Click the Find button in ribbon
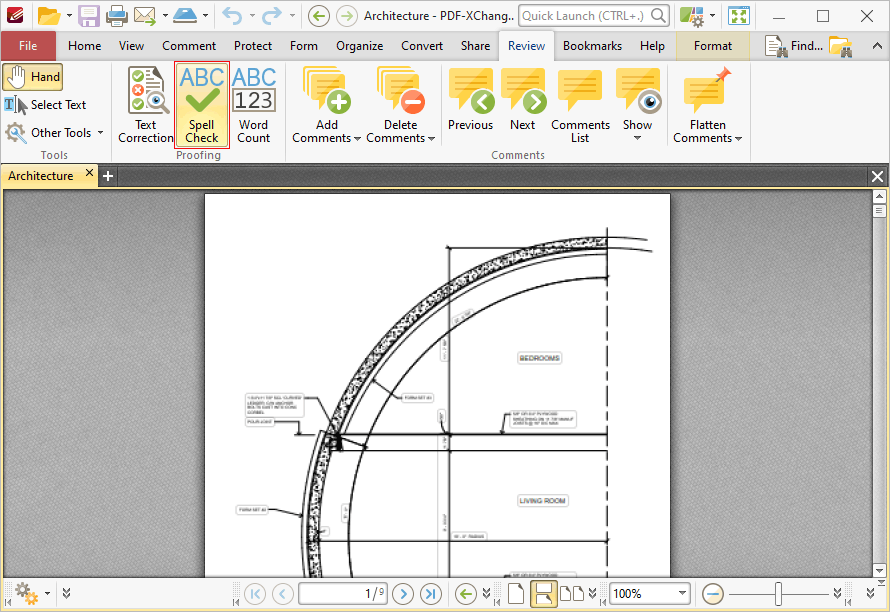Screen dimensions: 890x612 point(794,46)
